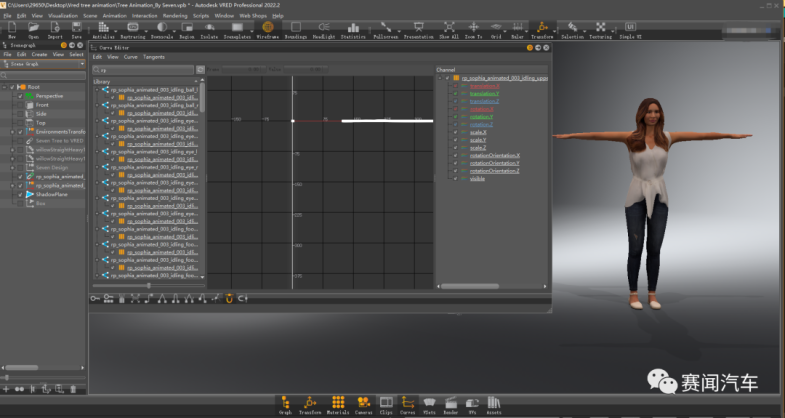785x418 pixels.
Task: Uncheck the visible channel checkbox
Action: pyautogui.click(x=455, y=178)
